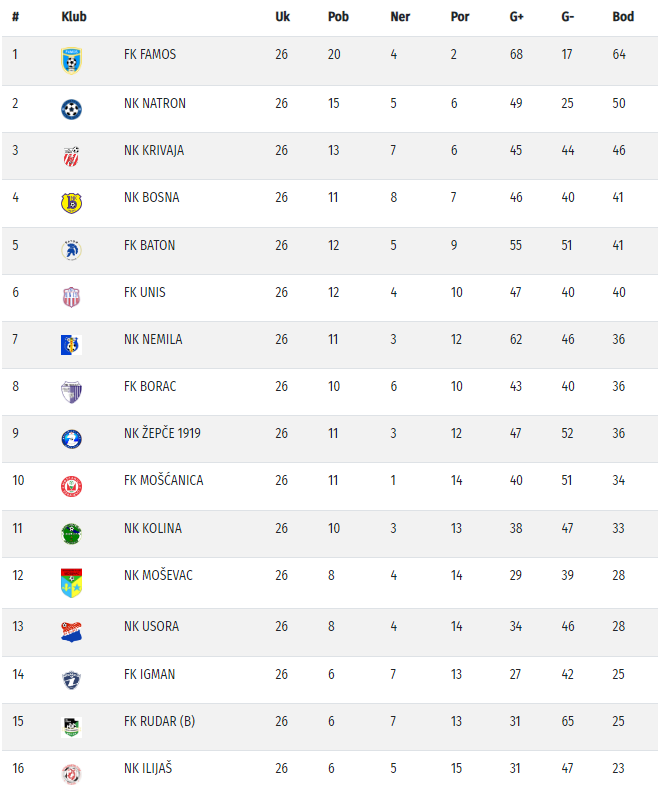The height and width of the screenshot is (793, 658).
Task: Select the FK Igman team name
Action: tap(149, 674)
